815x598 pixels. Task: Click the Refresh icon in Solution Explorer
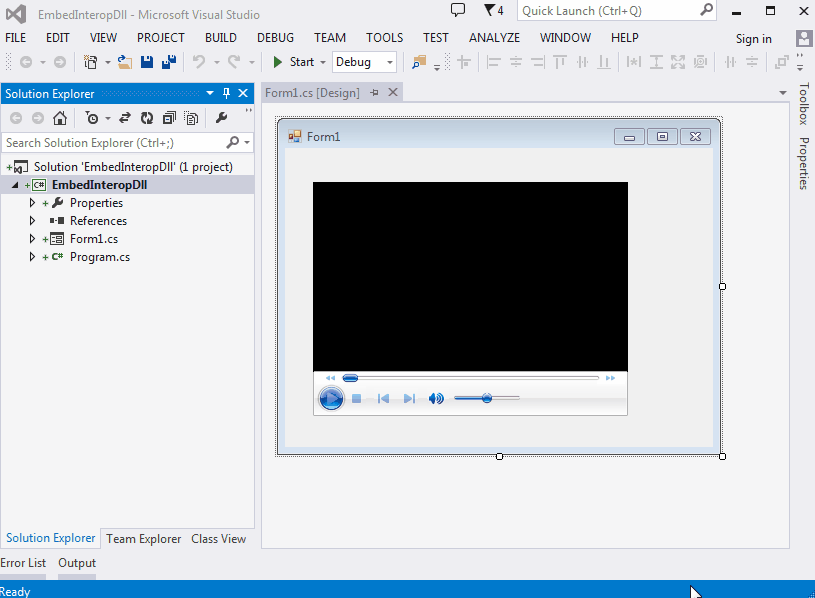click(147, 118)
